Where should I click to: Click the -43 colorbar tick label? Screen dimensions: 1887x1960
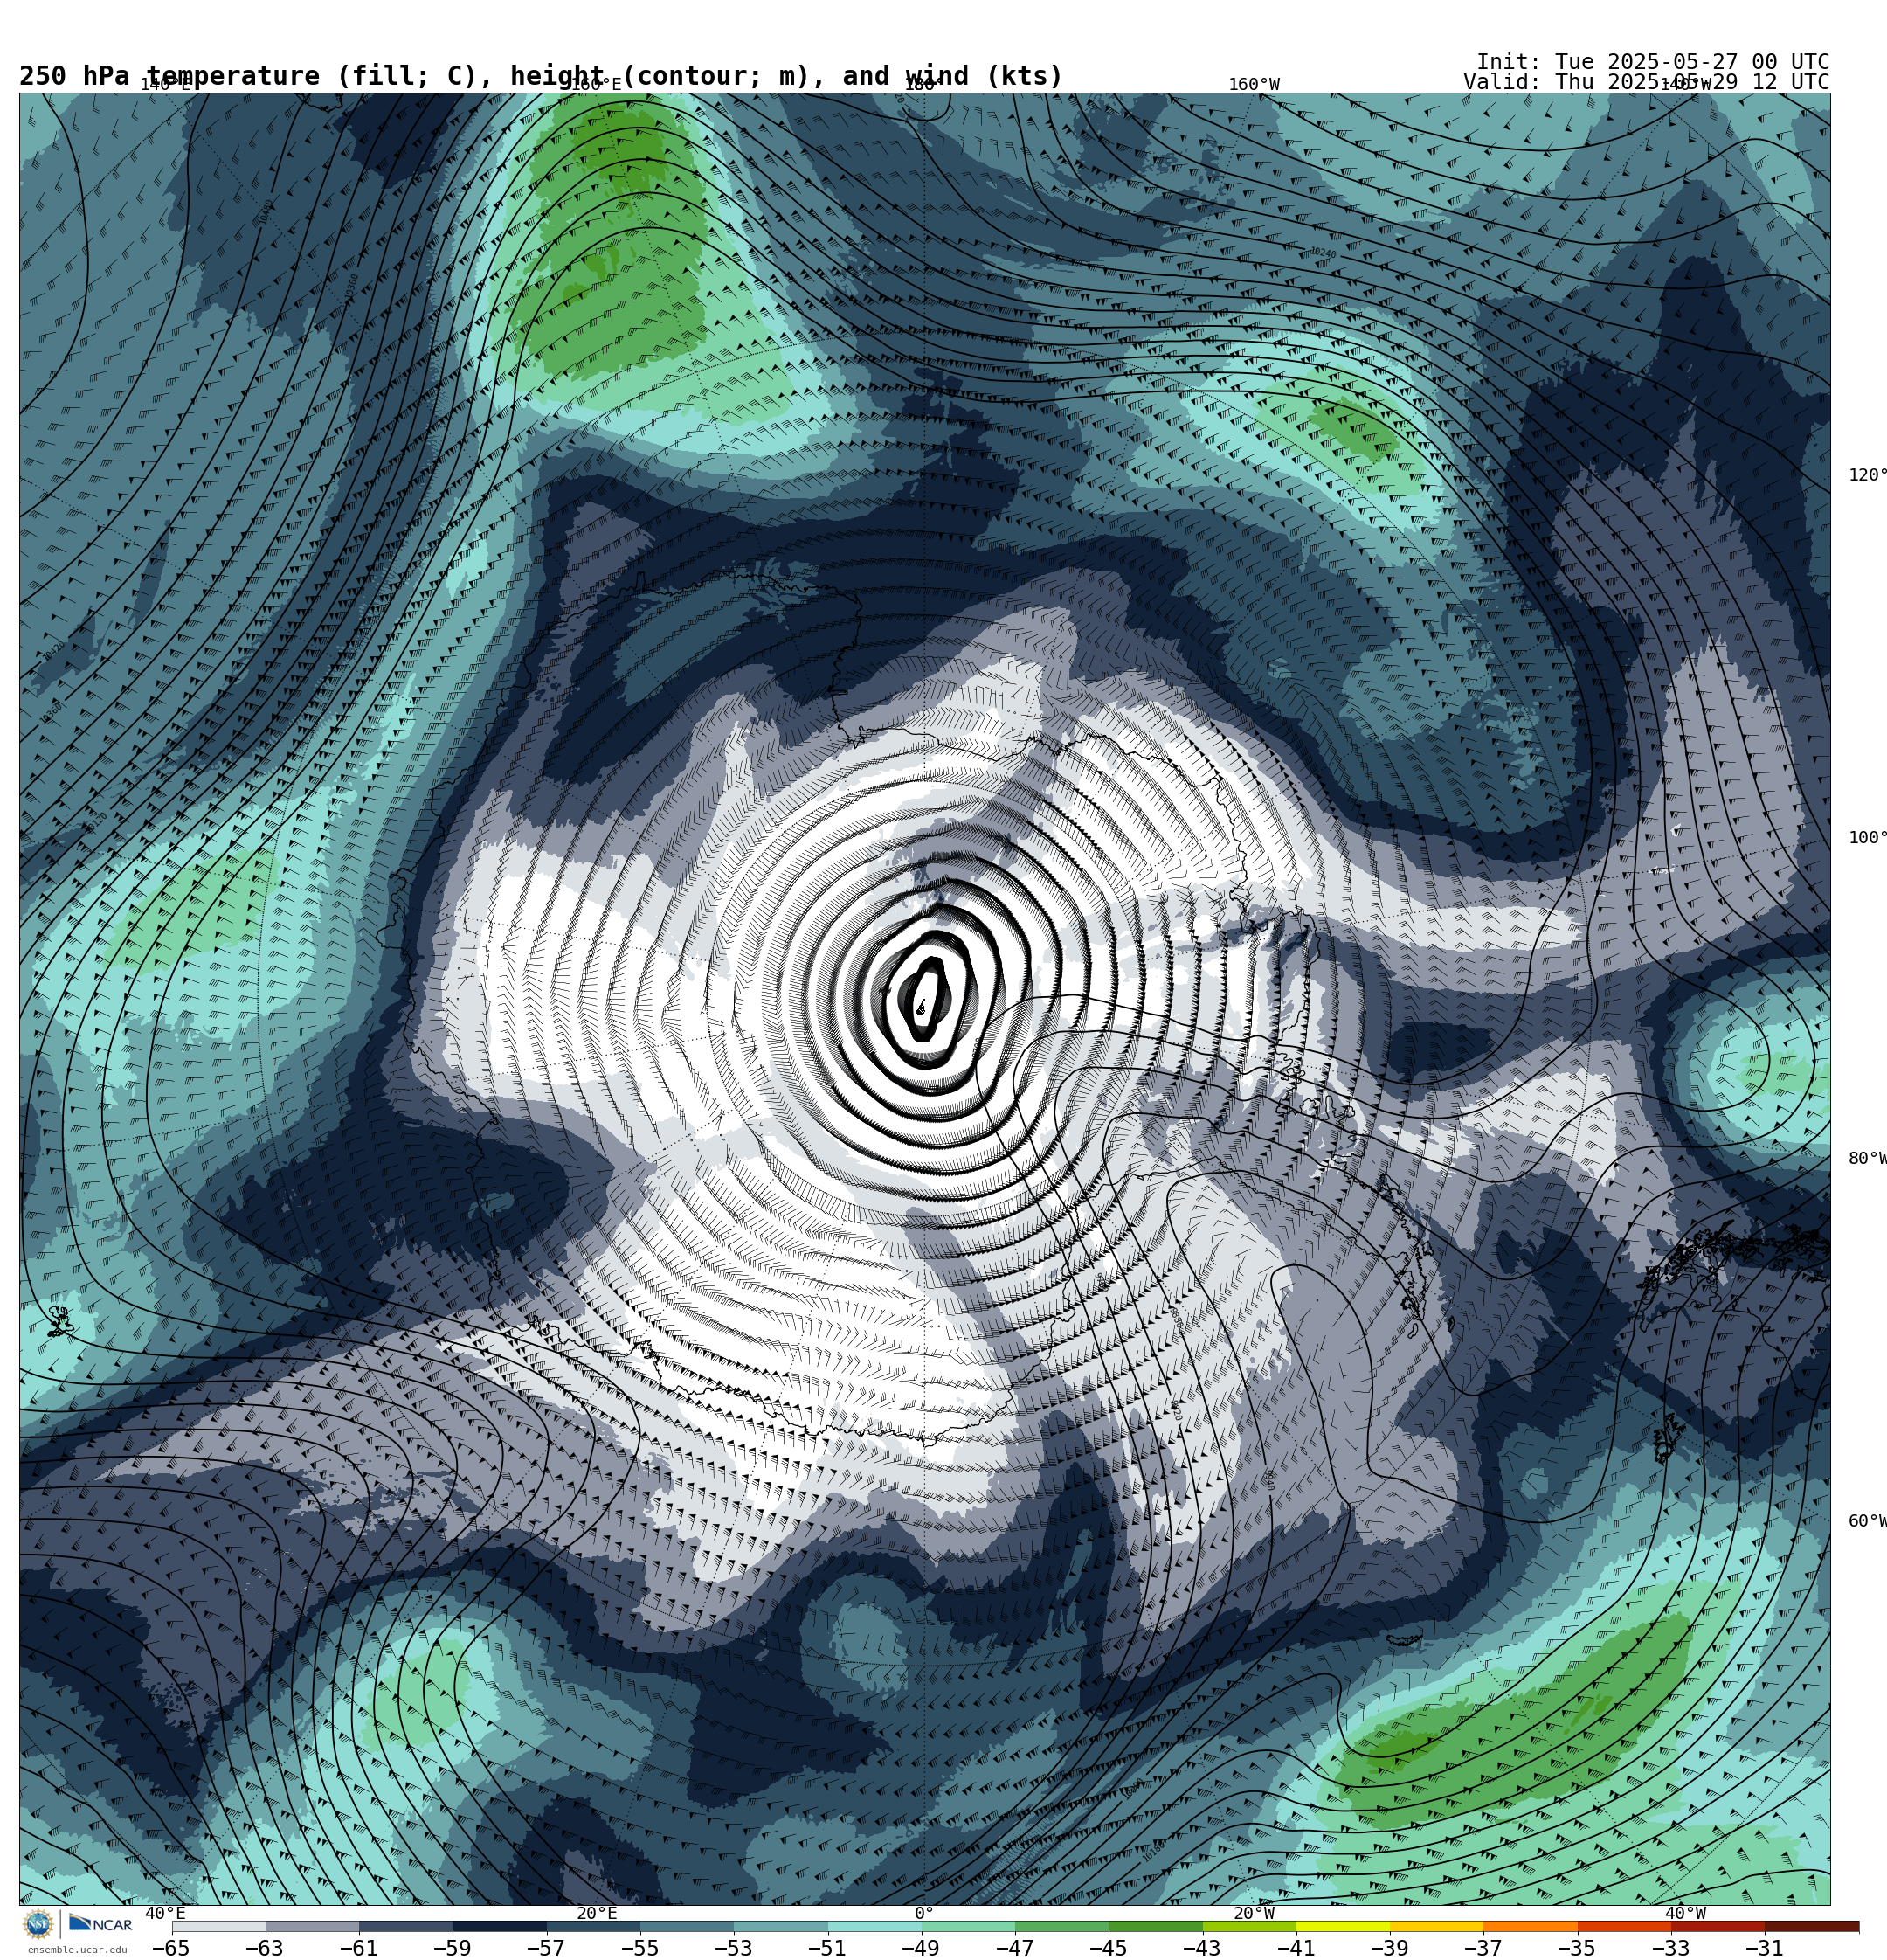click(x=1202, y=1948)
